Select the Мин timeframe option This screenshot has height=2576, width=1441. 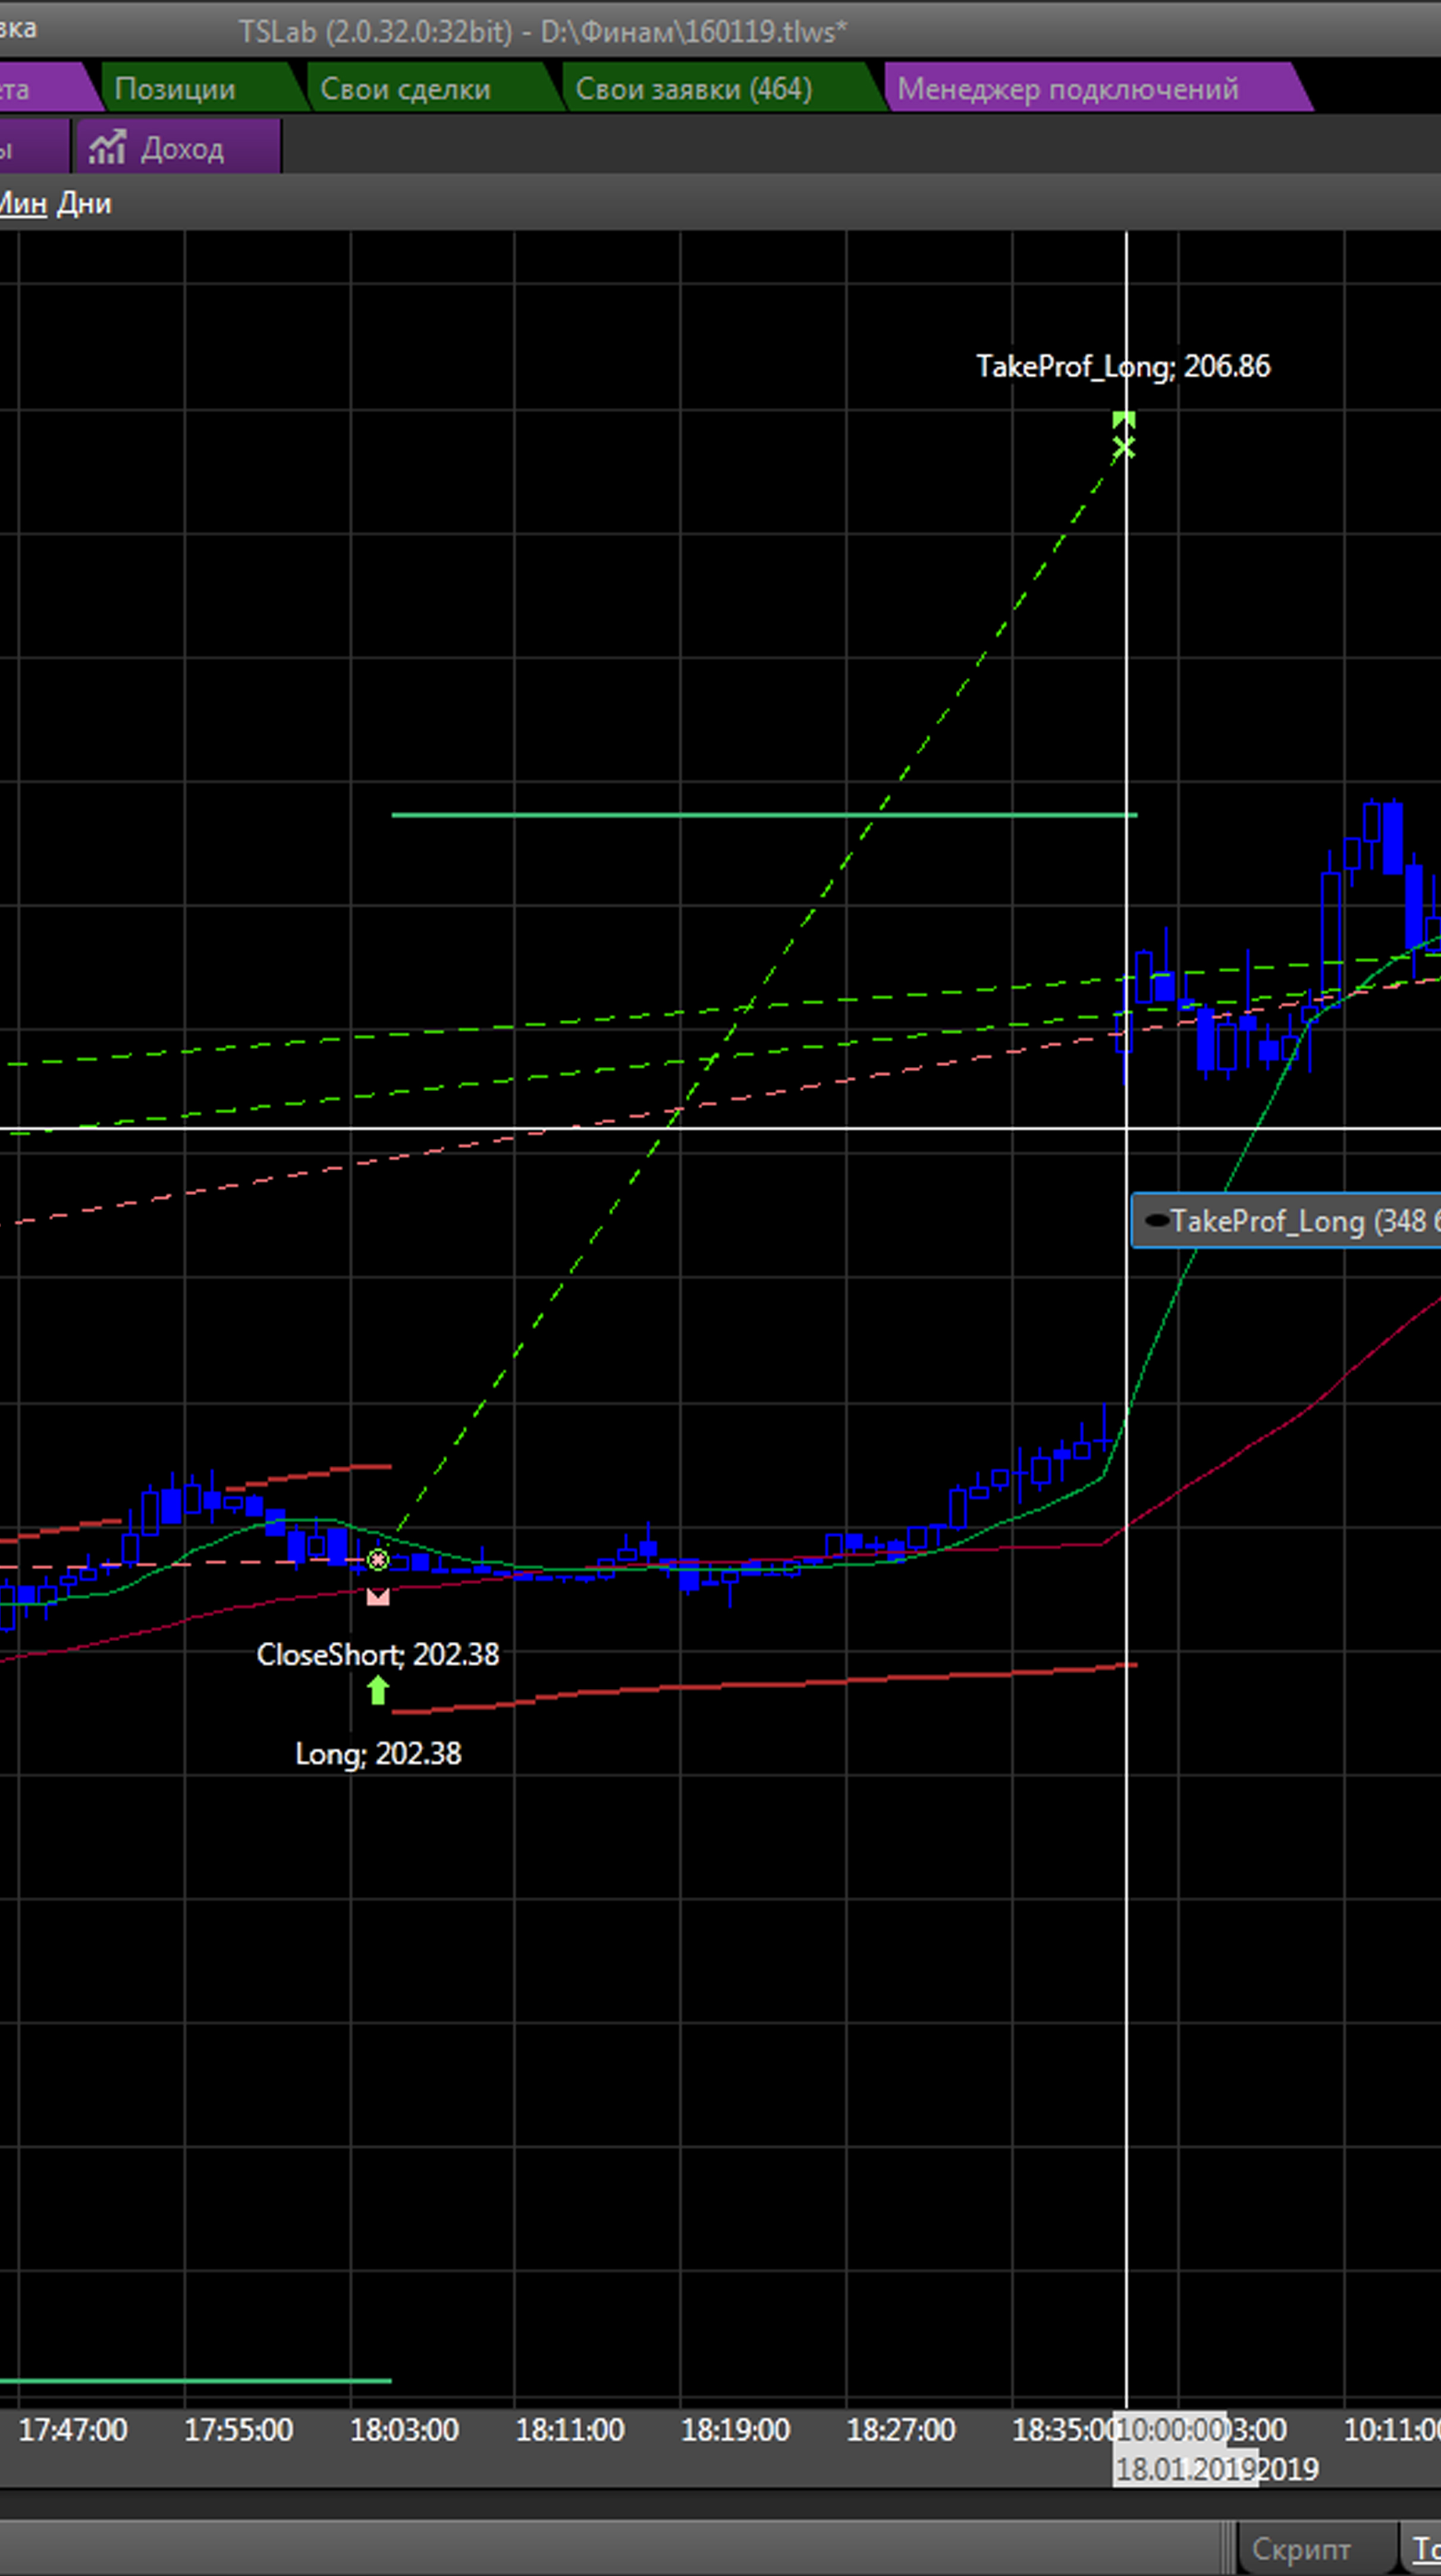(22, 204)
